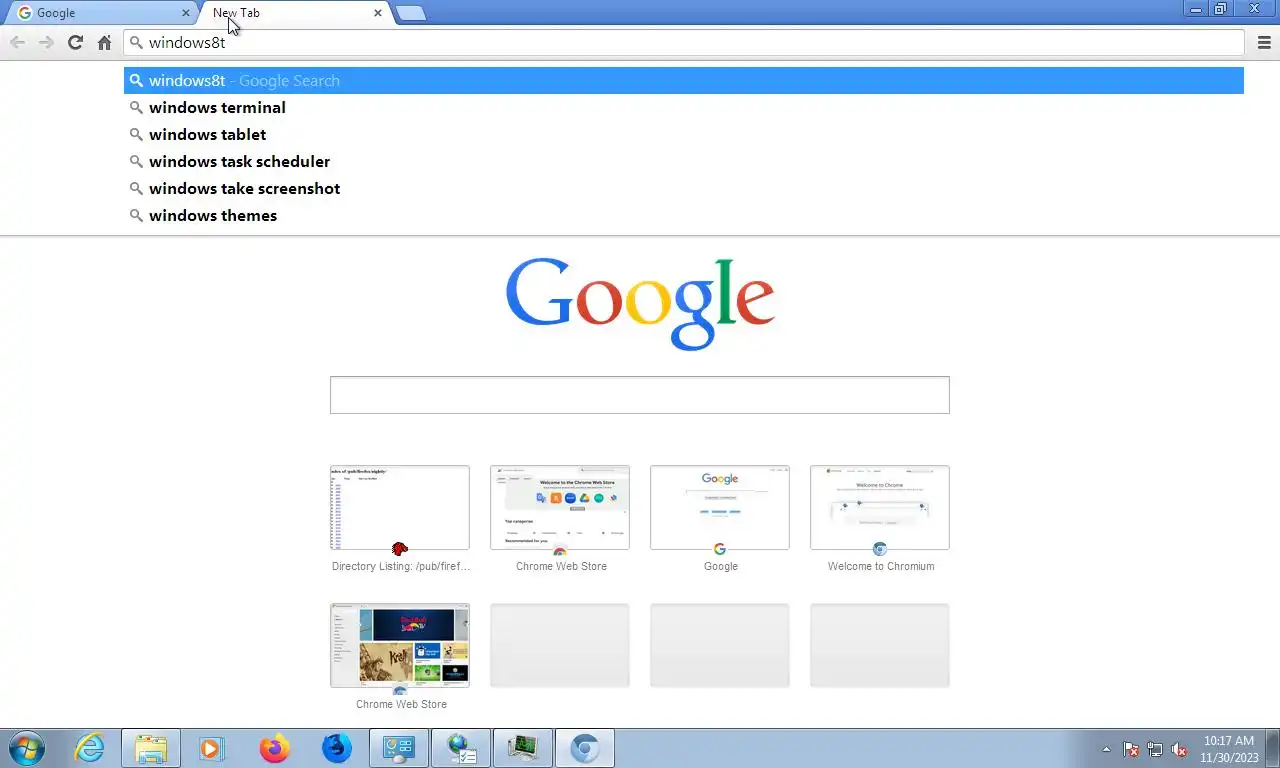Select the New Tab tab
The image size is (1280, 768).
[293, 13]
